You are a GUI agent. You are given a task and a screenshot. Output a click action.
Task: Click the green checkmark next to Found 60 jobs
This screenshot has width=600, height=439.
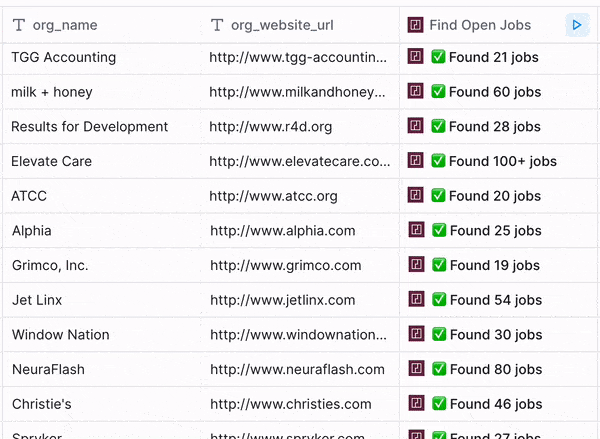tap(438, 91)
